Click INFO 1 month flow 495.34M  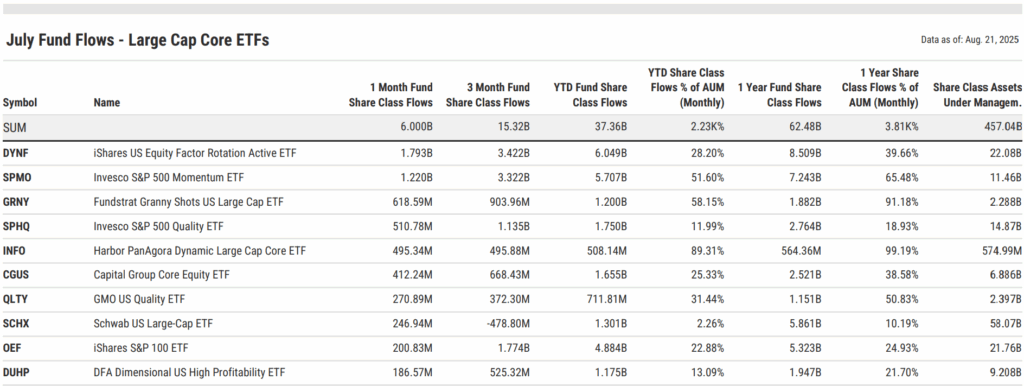point(413,251)
